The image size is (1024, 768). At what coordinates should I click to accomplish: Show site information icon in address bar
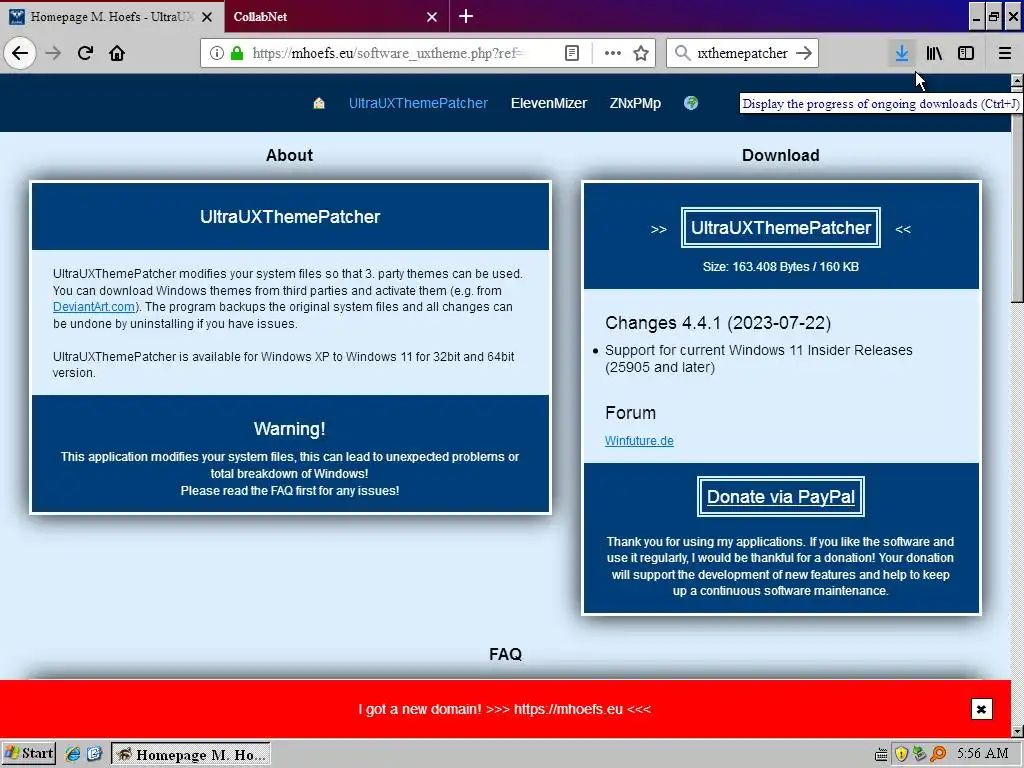point(217,53)
